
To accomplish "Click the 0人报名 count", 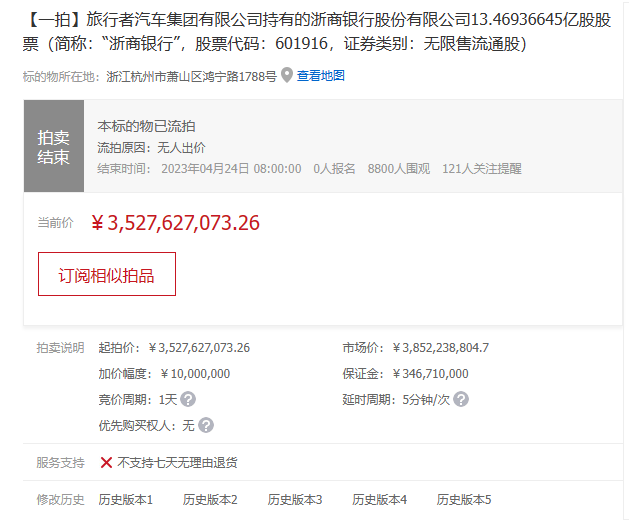I will click(x=334, y=169).
